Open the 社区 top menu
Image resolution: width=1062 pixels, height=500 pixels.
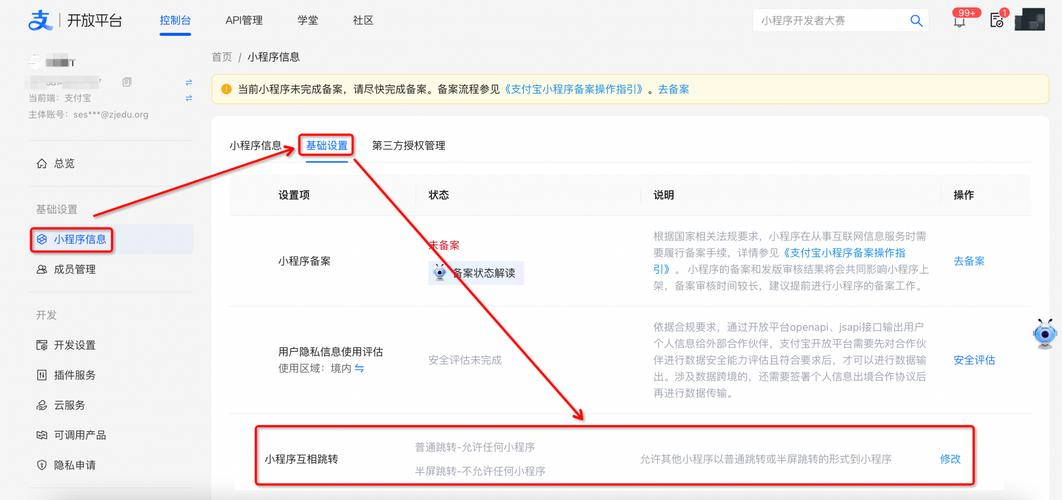[x=363, y=20]
